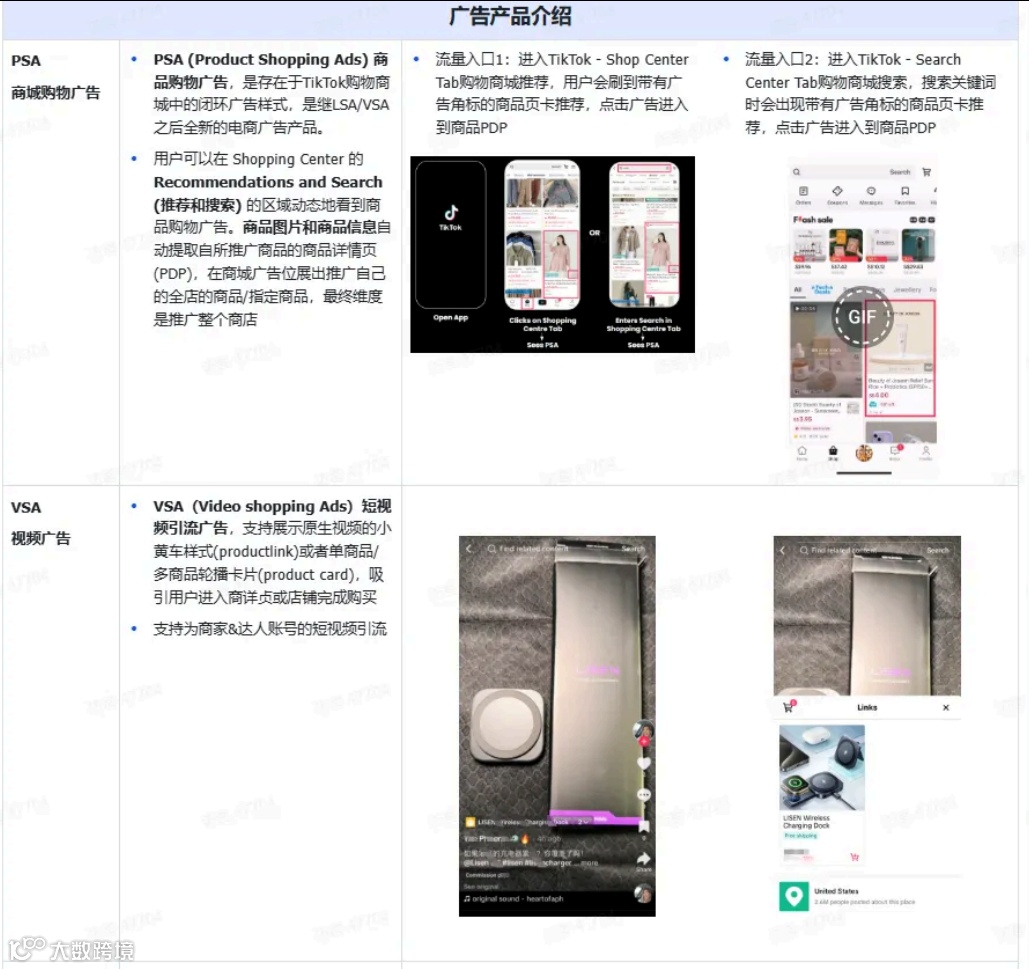This screenshot has height=969, width=1029.
Task: Tap the bookmark save icon on video
Action: pyautogui.click(x=644, y=826)
